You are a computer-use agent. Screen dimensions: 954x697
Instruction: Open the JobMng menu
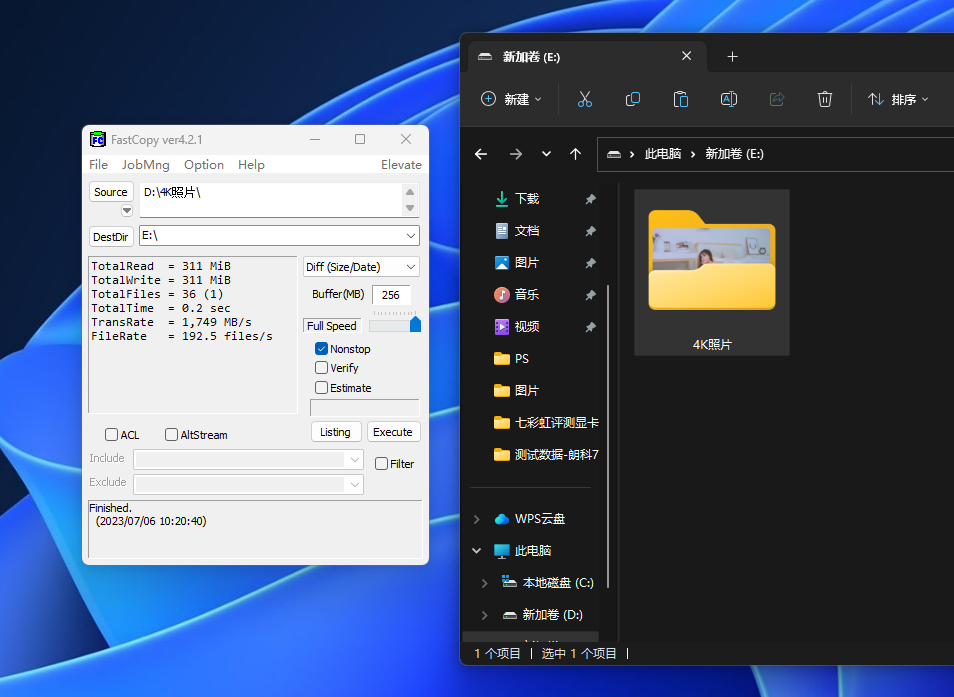point(145,165)
